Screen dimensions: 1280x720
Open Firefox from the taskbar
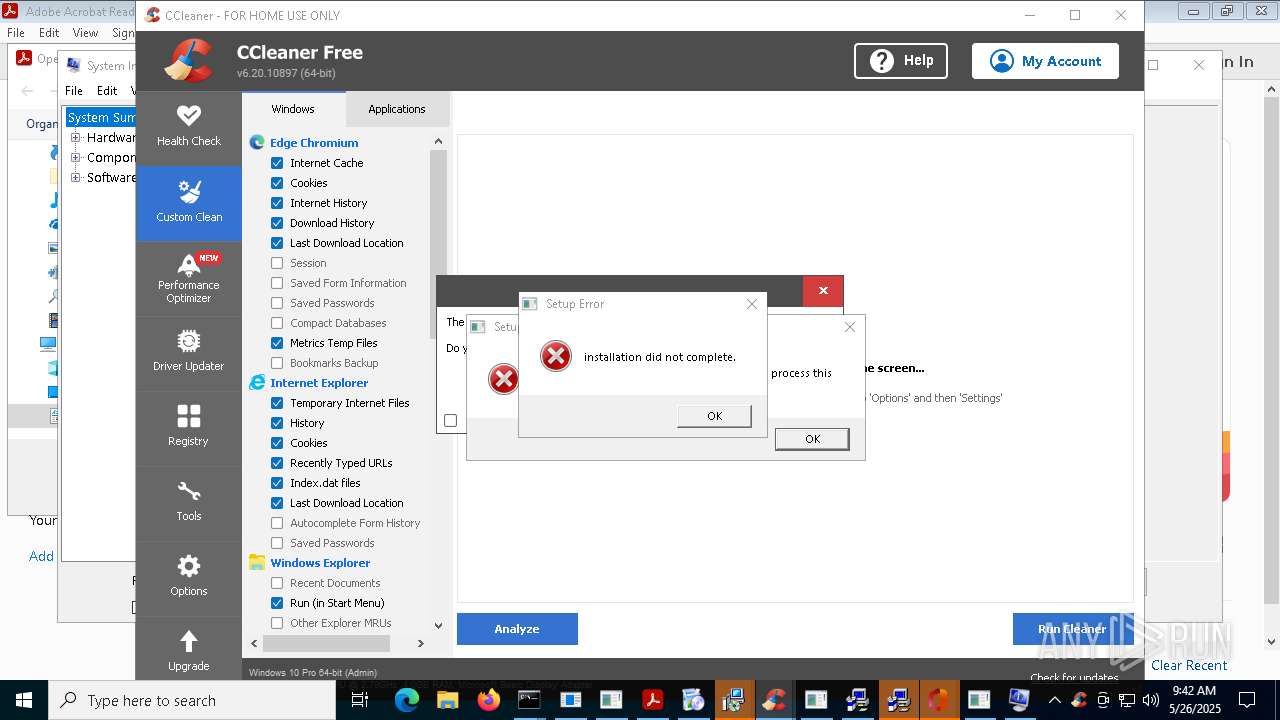coord(488,700)
